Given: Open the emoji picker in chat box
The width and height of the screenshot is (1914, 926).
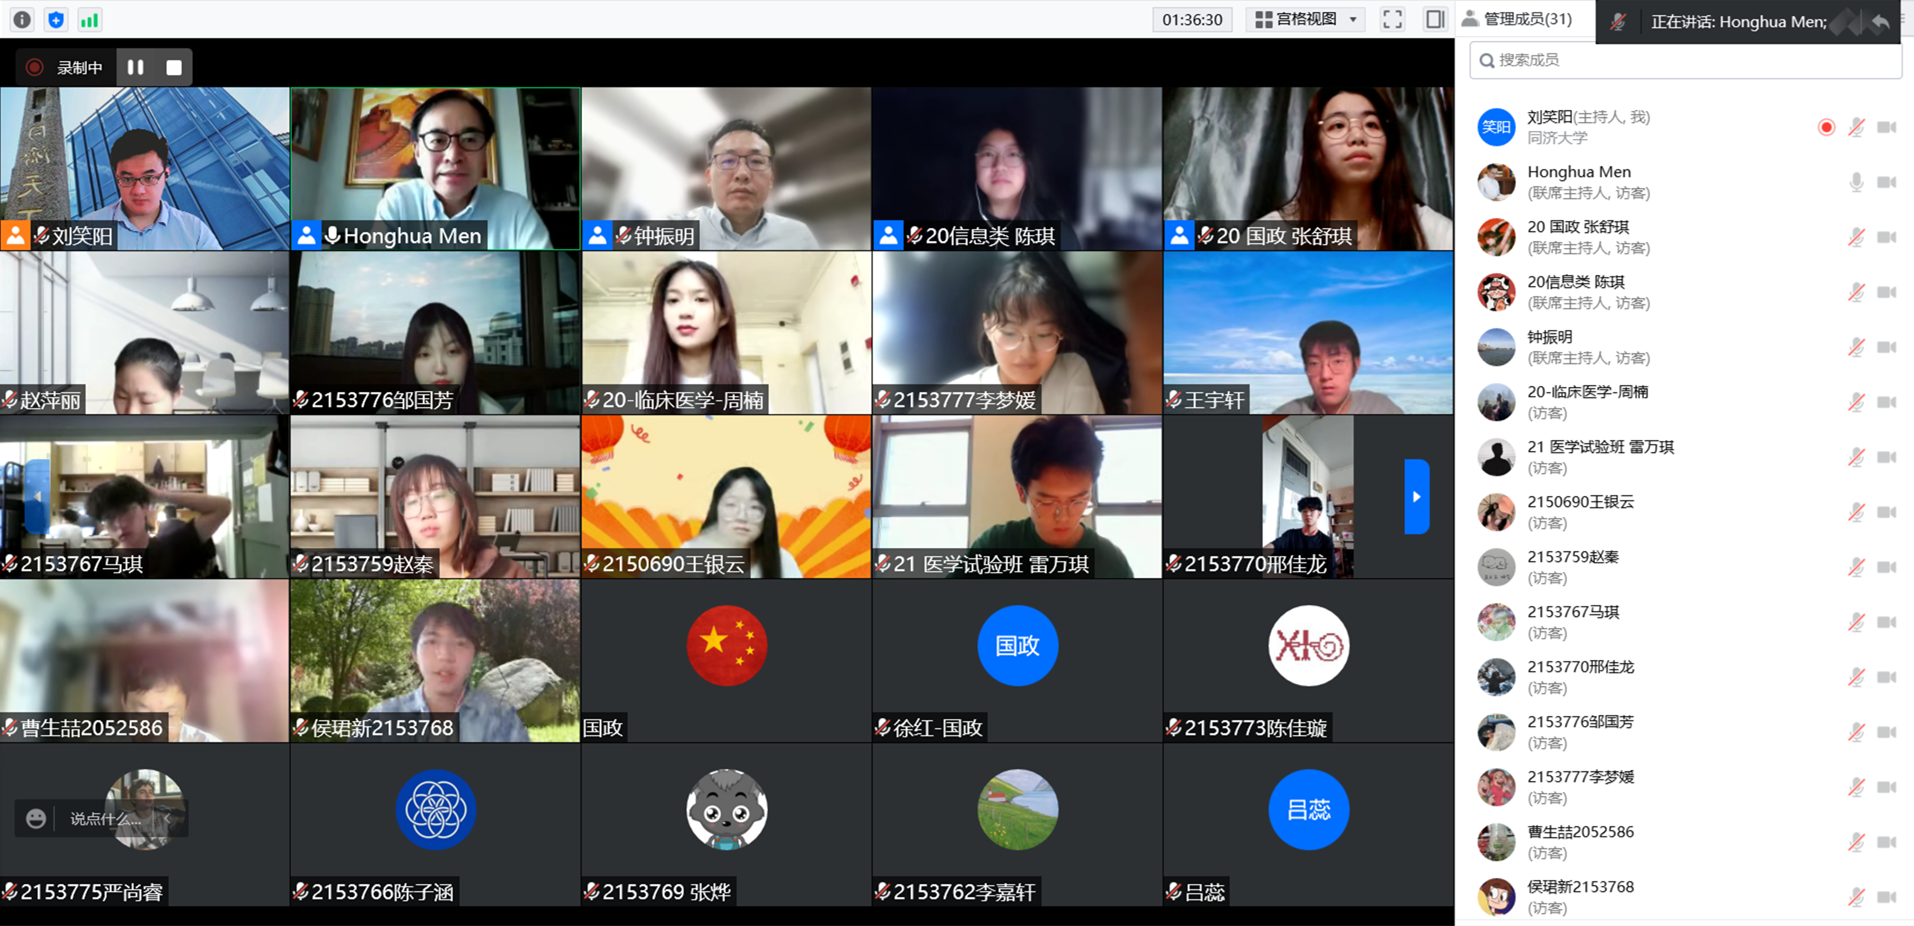Looking at the screenshot, I should click(36, 818).
